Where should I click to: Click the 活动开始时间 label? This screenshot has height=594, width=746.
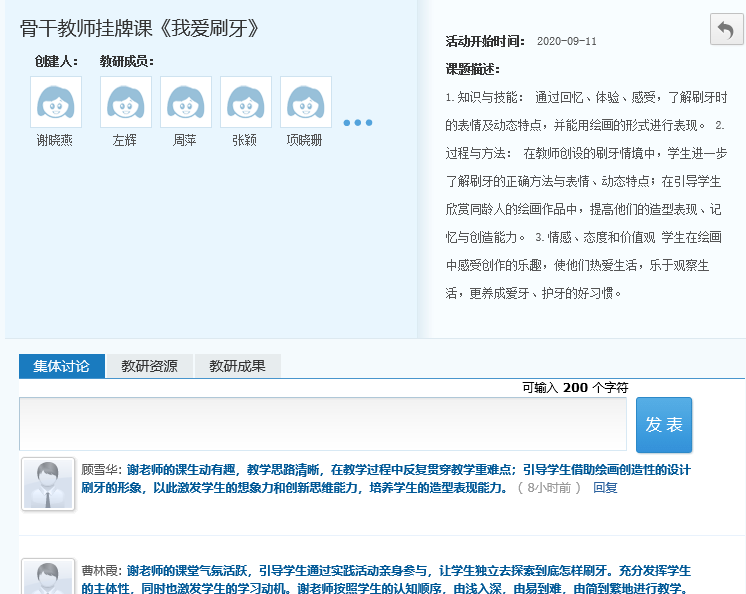[485, 41]
